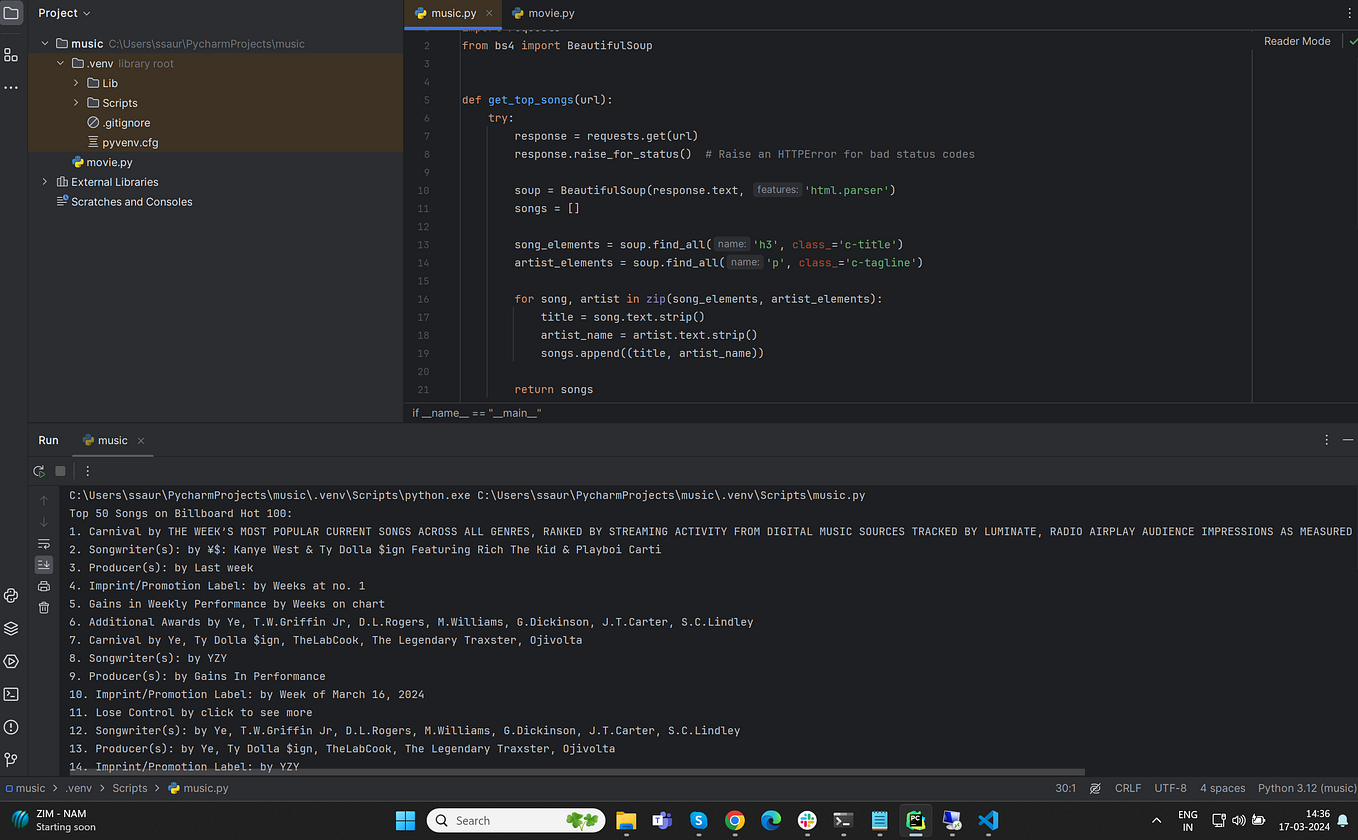Clear all output with trash icon
The height and width of the screenshot is (840, 1358).
42,607
